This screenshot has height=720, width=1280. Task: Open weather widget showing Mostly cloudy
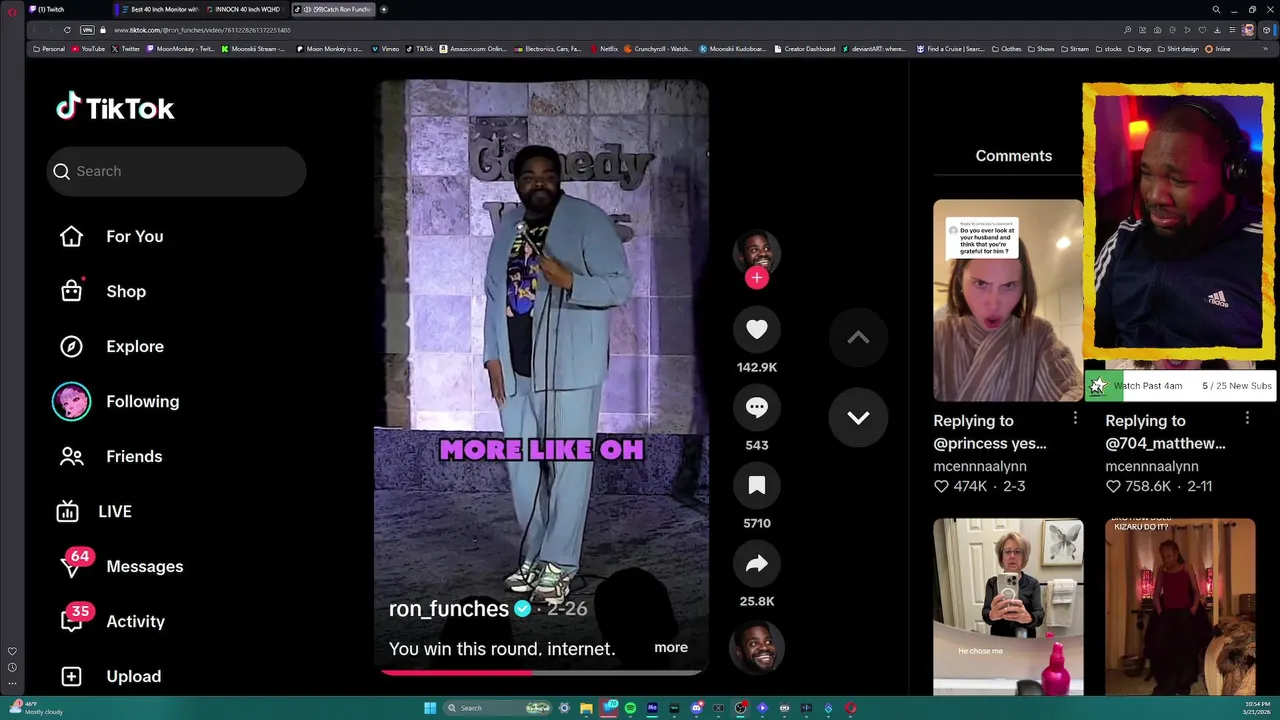coord(38,708)
